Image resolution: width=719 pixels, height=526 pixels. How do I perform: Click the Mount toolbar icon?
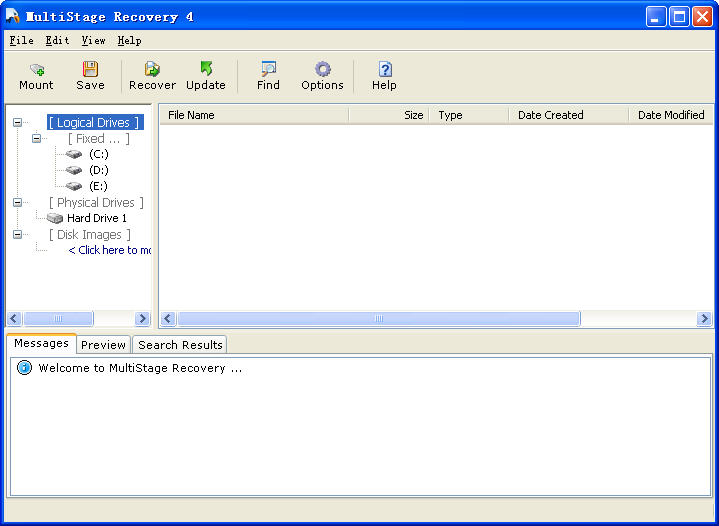(37, 69)
